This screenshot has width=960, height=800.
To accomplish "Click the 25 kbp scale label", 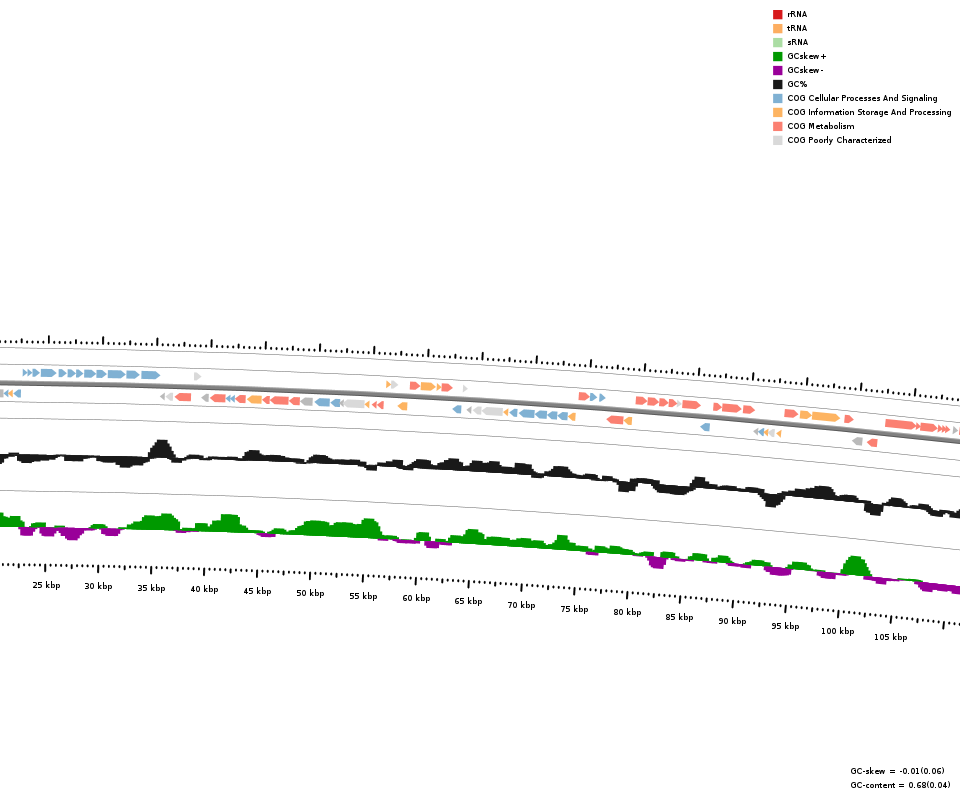I will 46,585.
